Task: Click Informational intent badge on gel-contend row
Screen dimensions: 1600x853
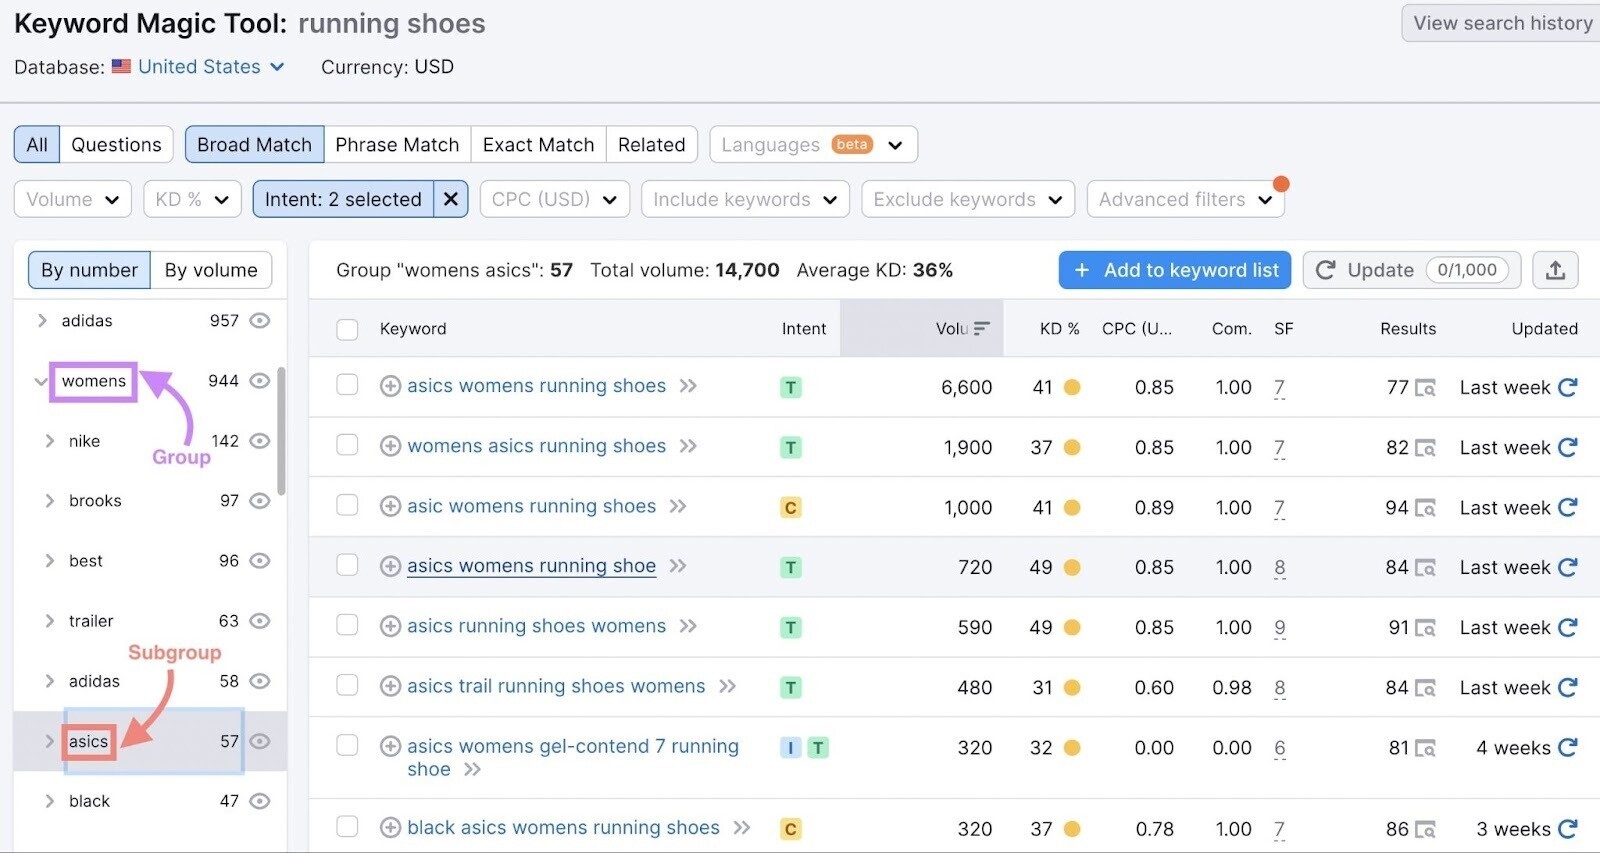Action: [791, 748]
